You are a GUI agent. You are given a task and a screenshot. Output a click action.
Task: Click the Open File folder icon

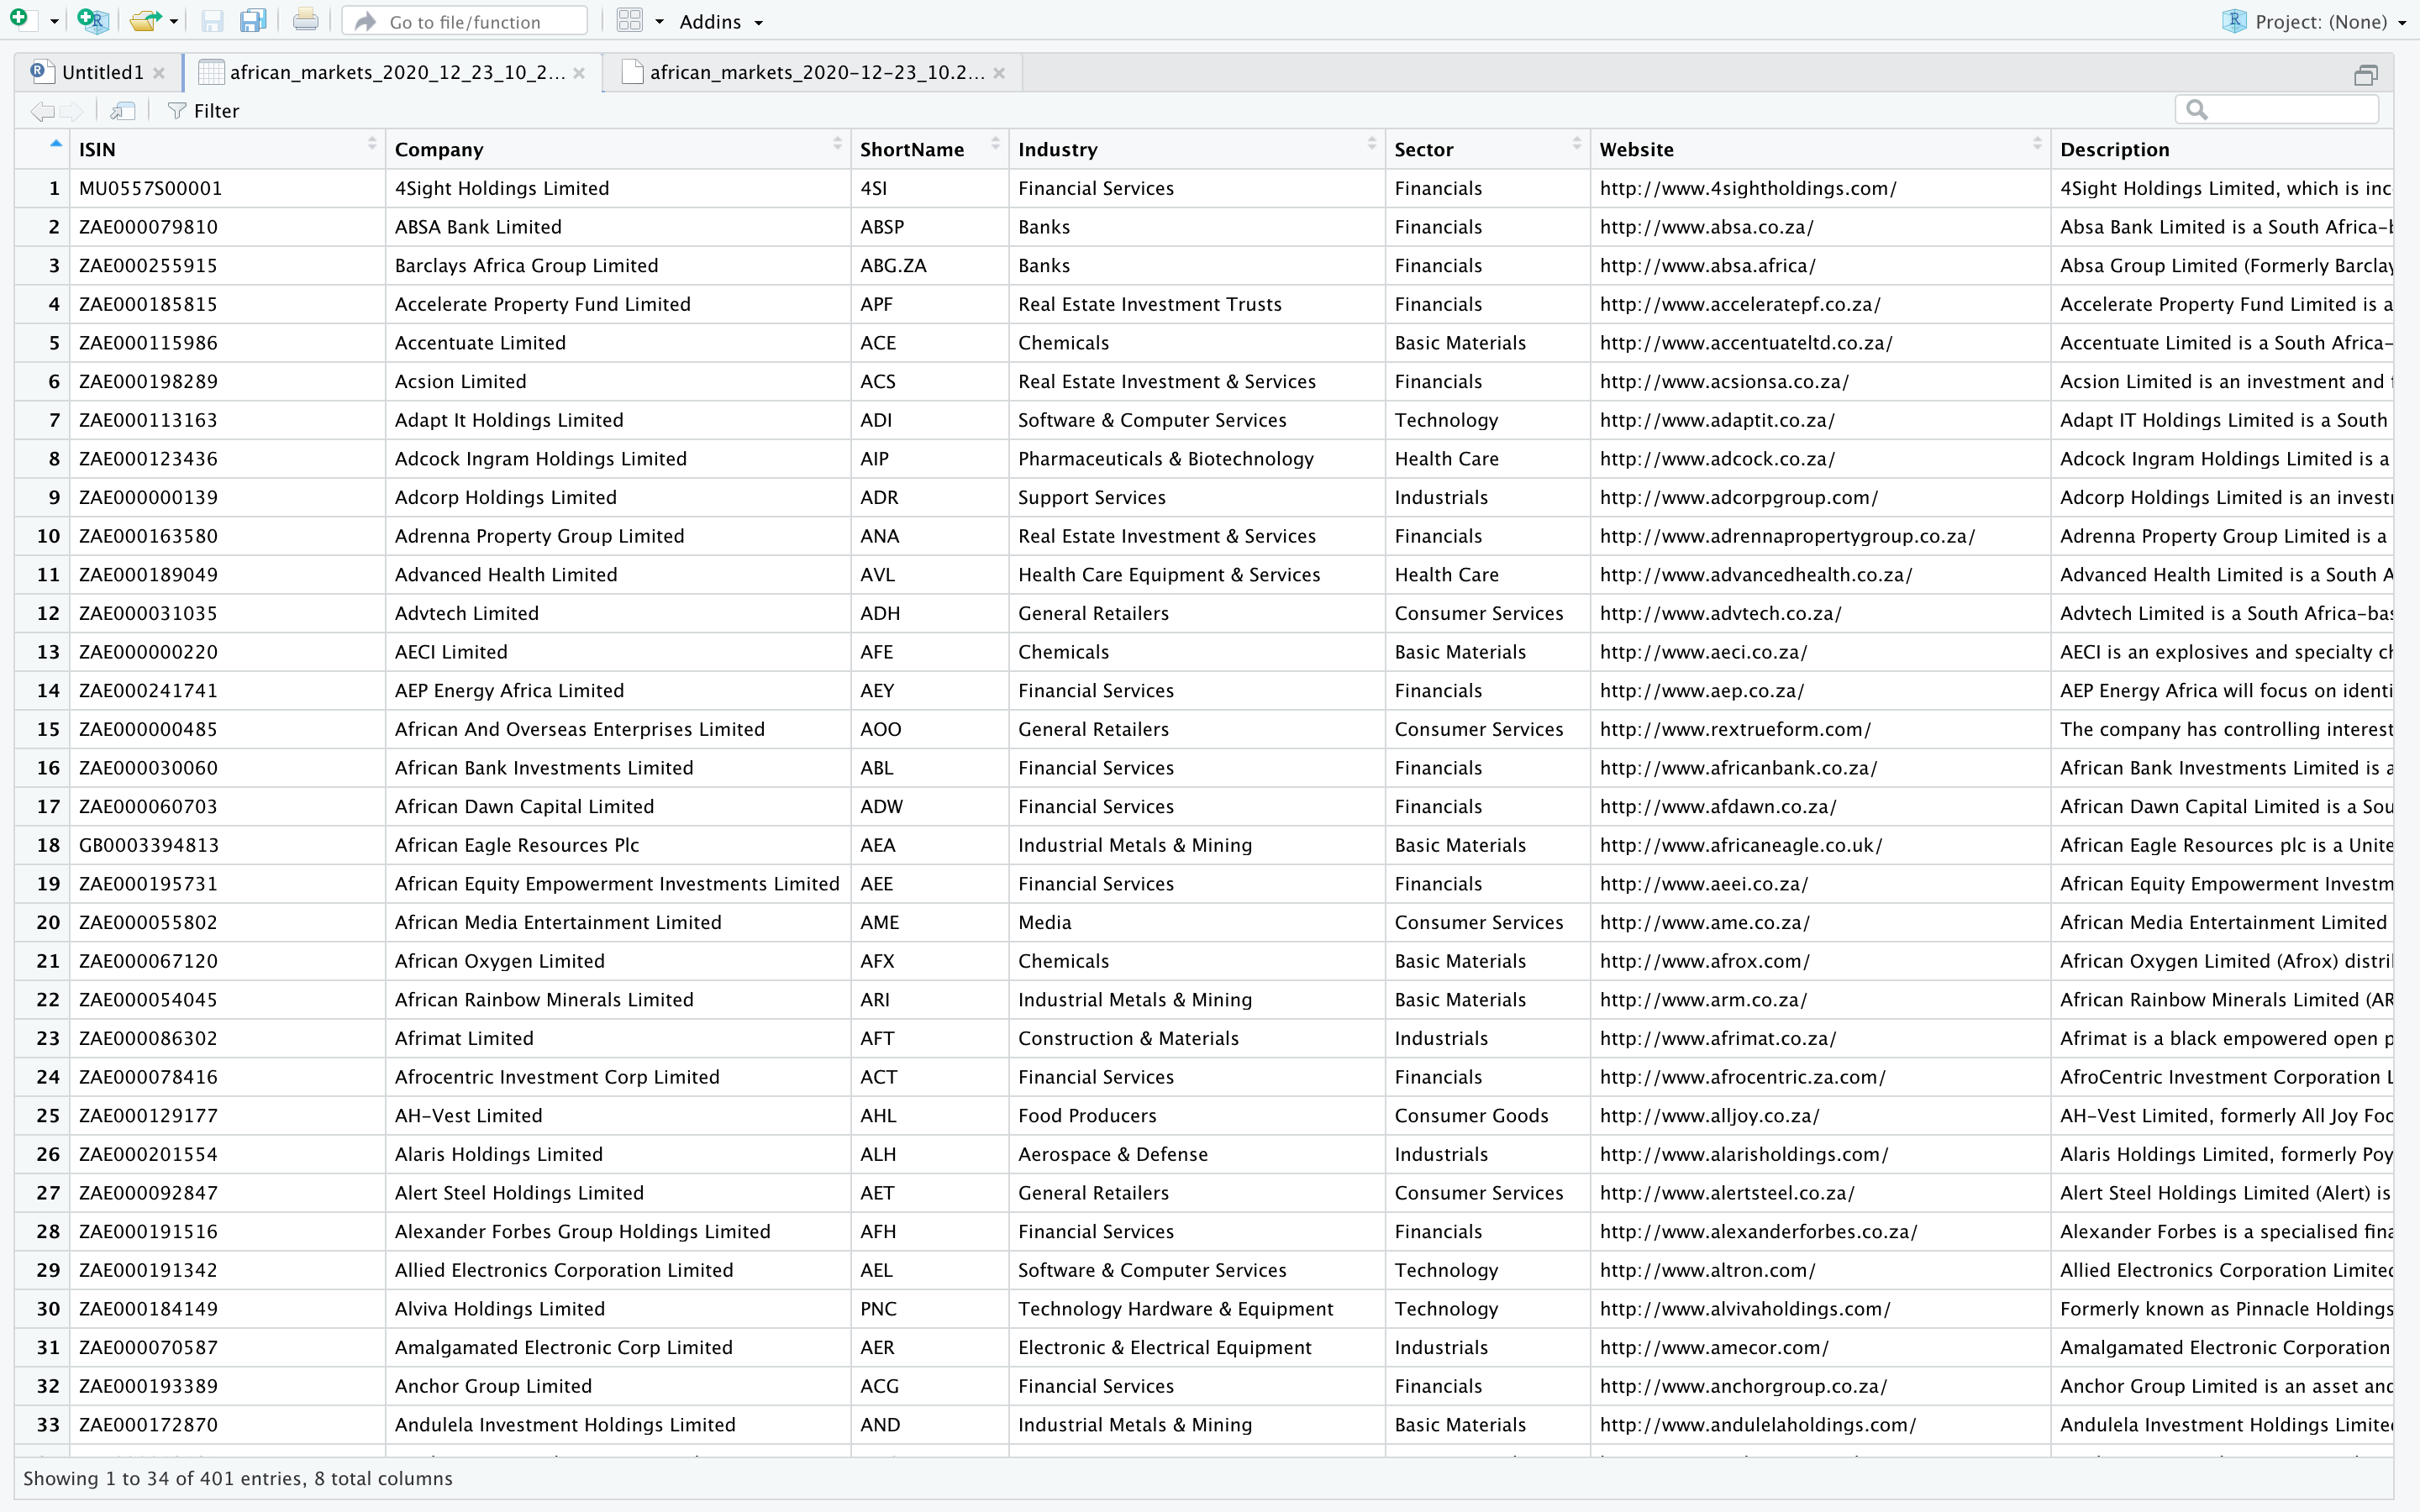(x=146, y=20)
